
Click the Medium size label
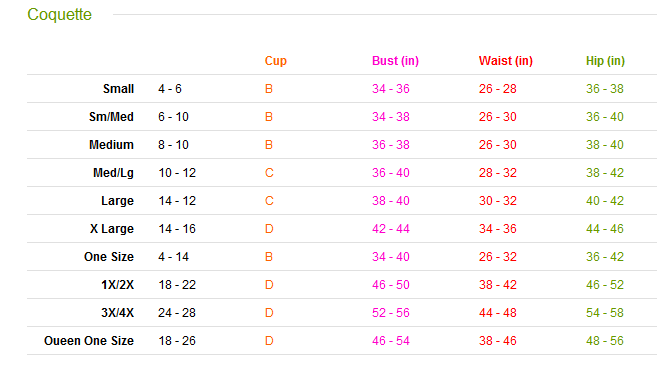point(111,145)
